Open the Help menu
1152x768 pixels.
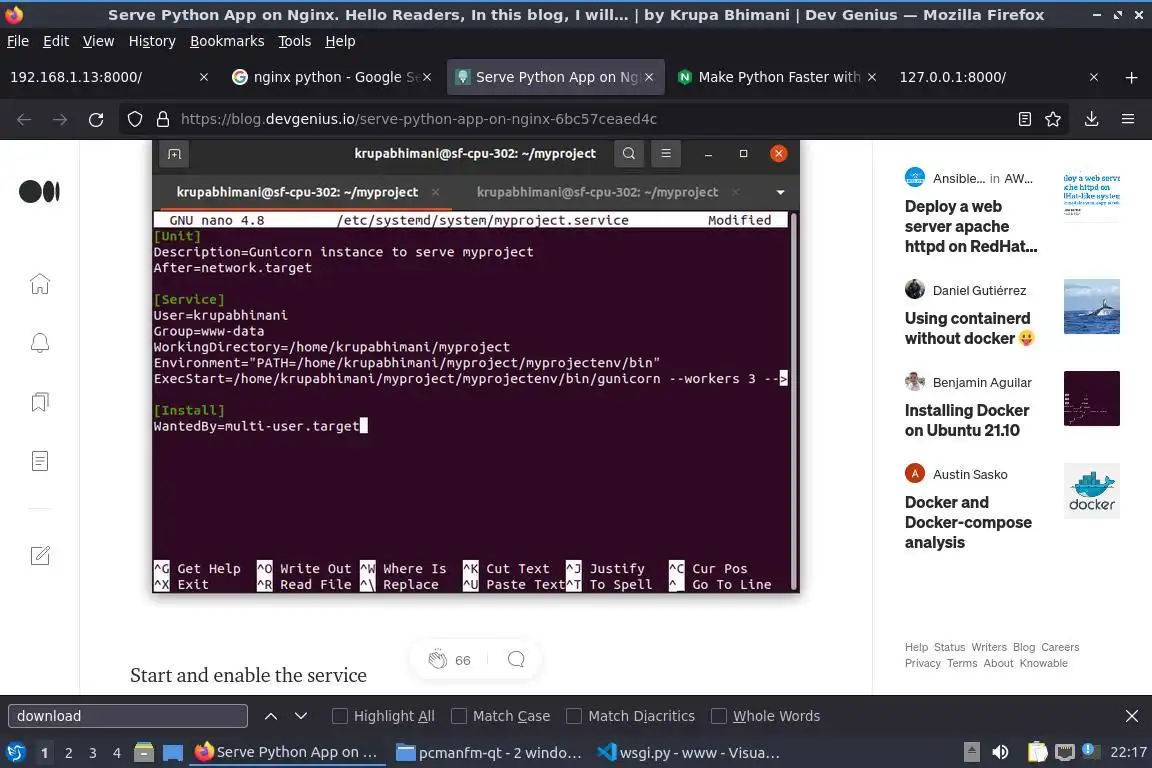[x=340, y=41]
